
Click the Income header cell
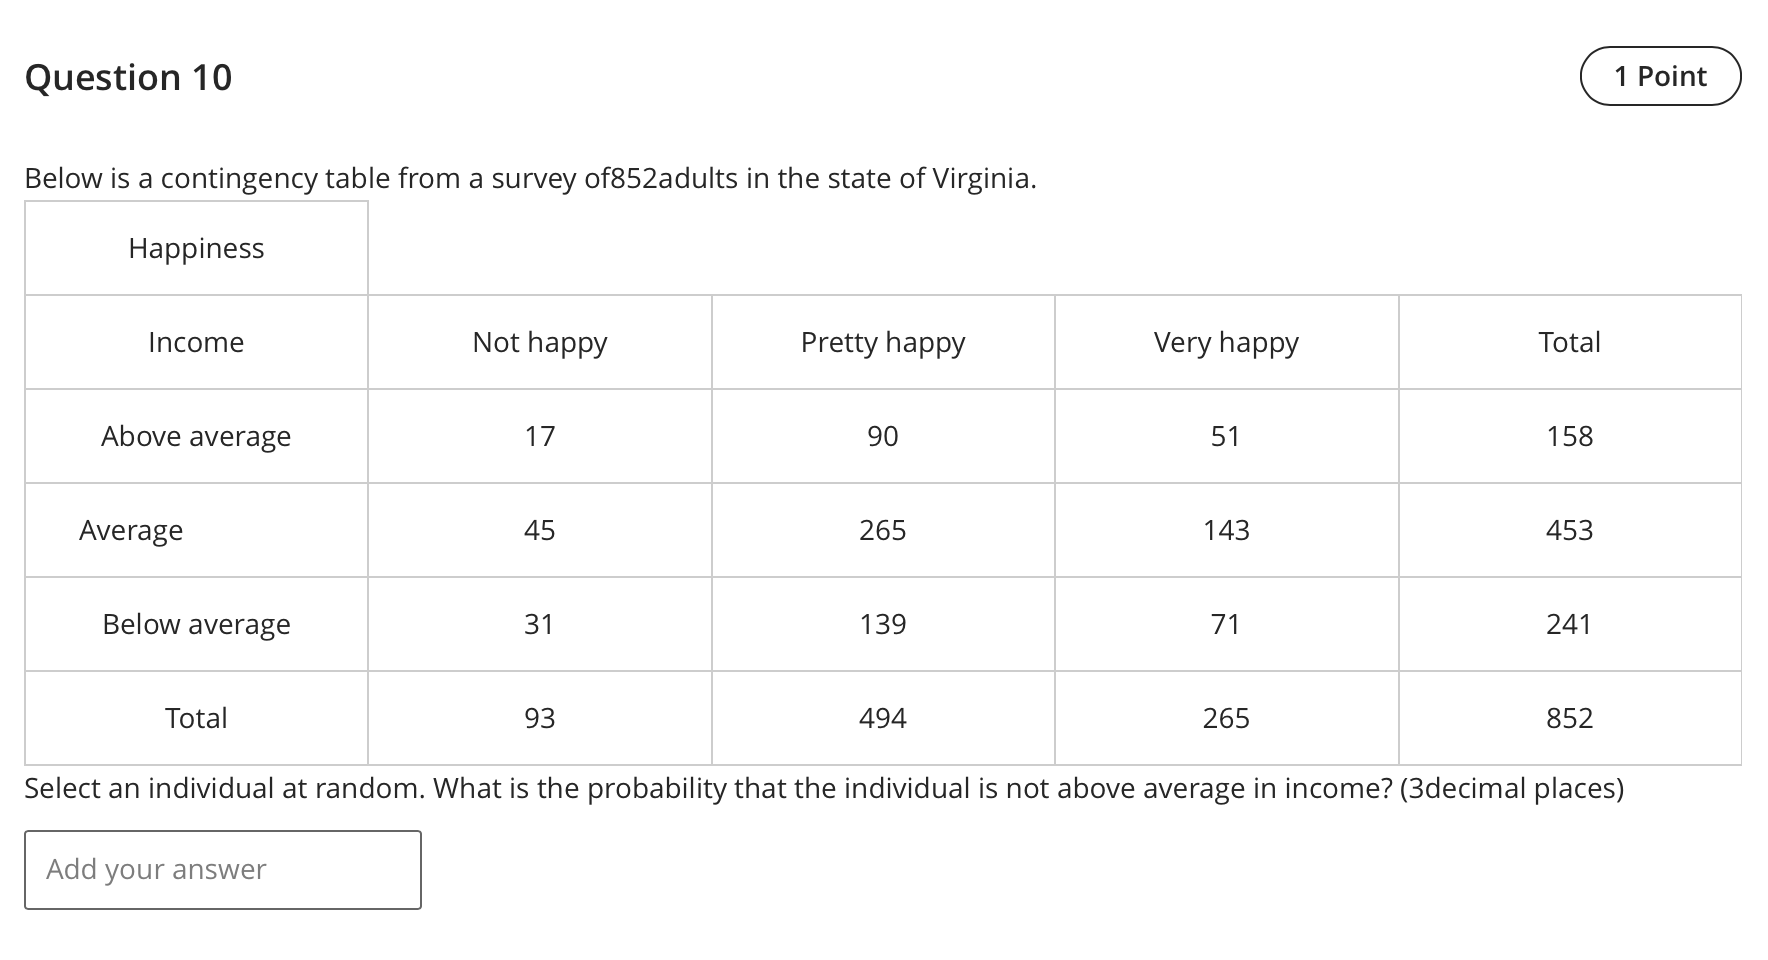196,341
